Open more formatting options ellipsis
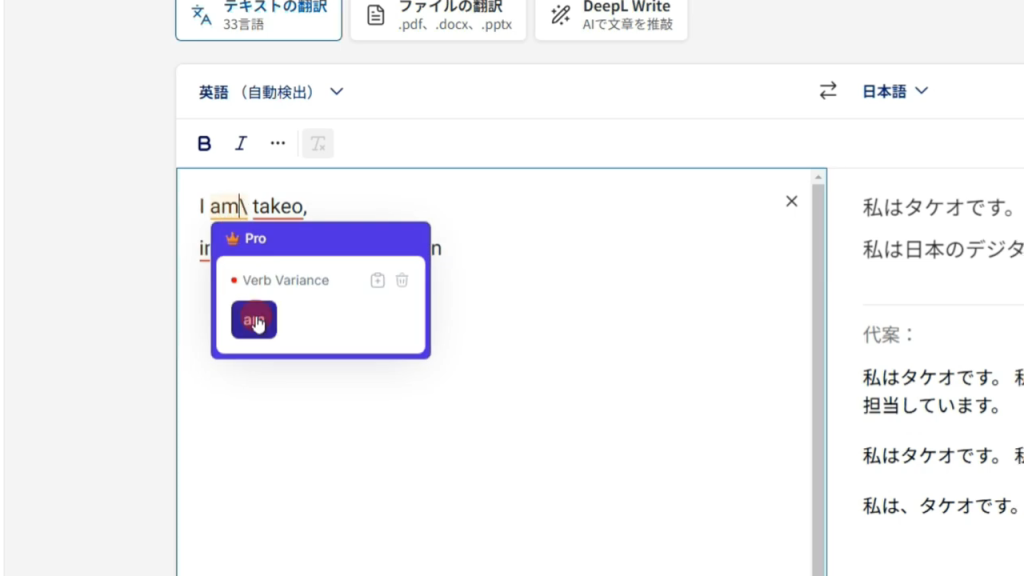This screenshot has height=576, width=1024. (x=278, y=144)
